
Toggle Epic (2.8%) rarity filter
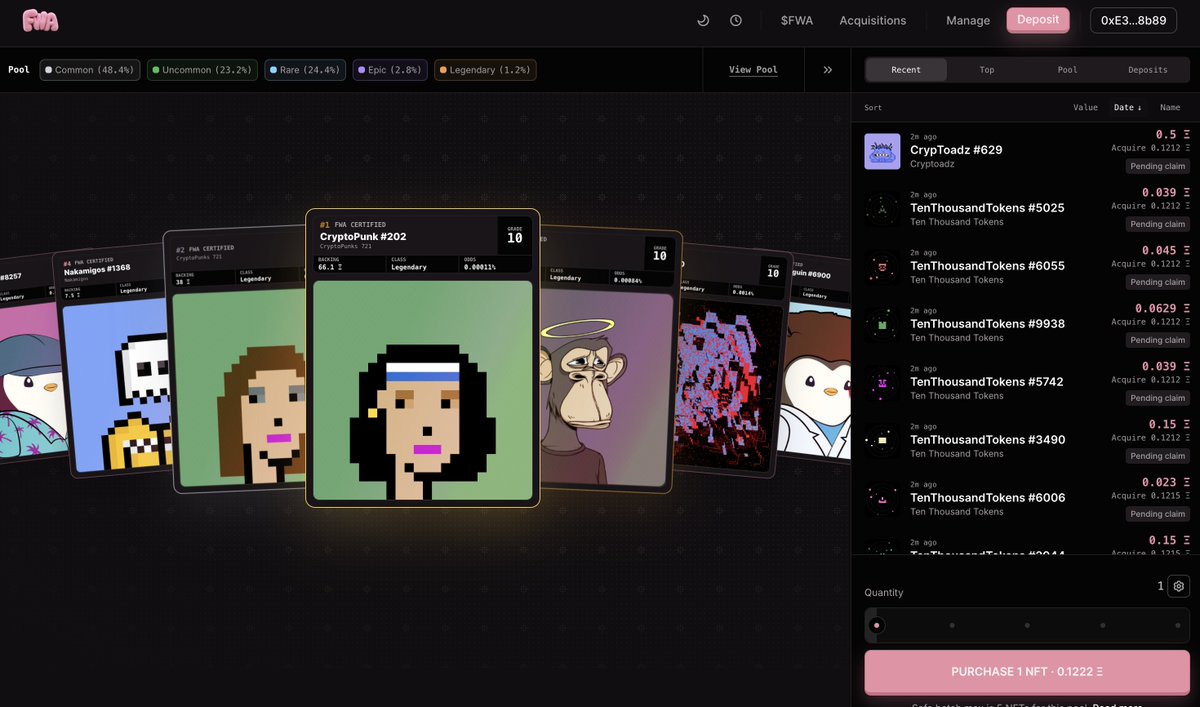pos(390,70)
